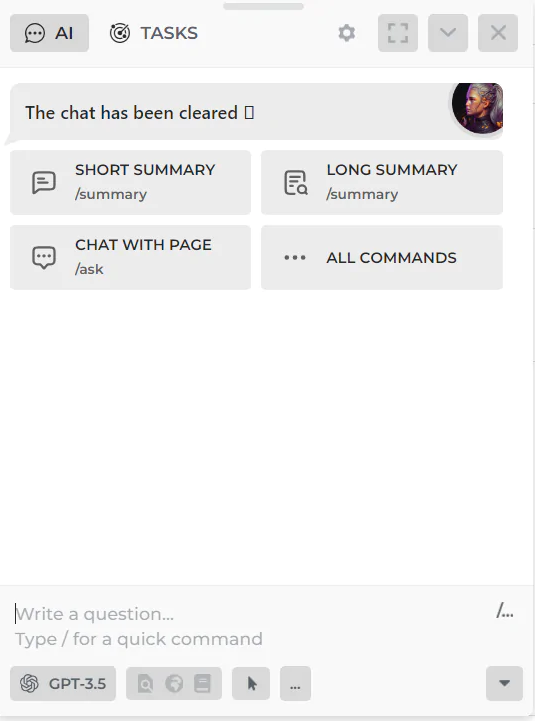
Task: Switch to the TASKS tab
Action: tap(154, 33)
